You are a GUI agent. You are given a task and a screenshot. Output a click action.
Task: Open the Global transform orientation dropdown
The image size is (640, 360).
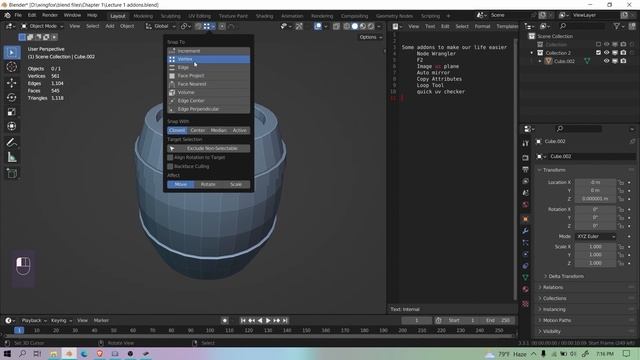[161, 26]
